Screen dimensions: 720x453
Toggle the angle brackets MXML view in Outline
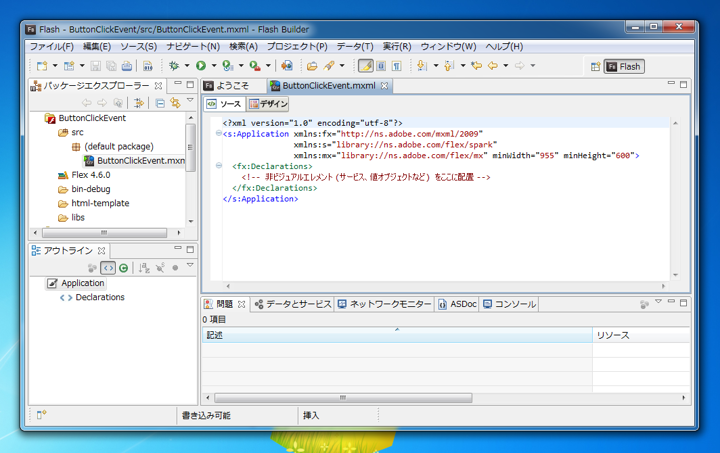click(x=108, y=268)
